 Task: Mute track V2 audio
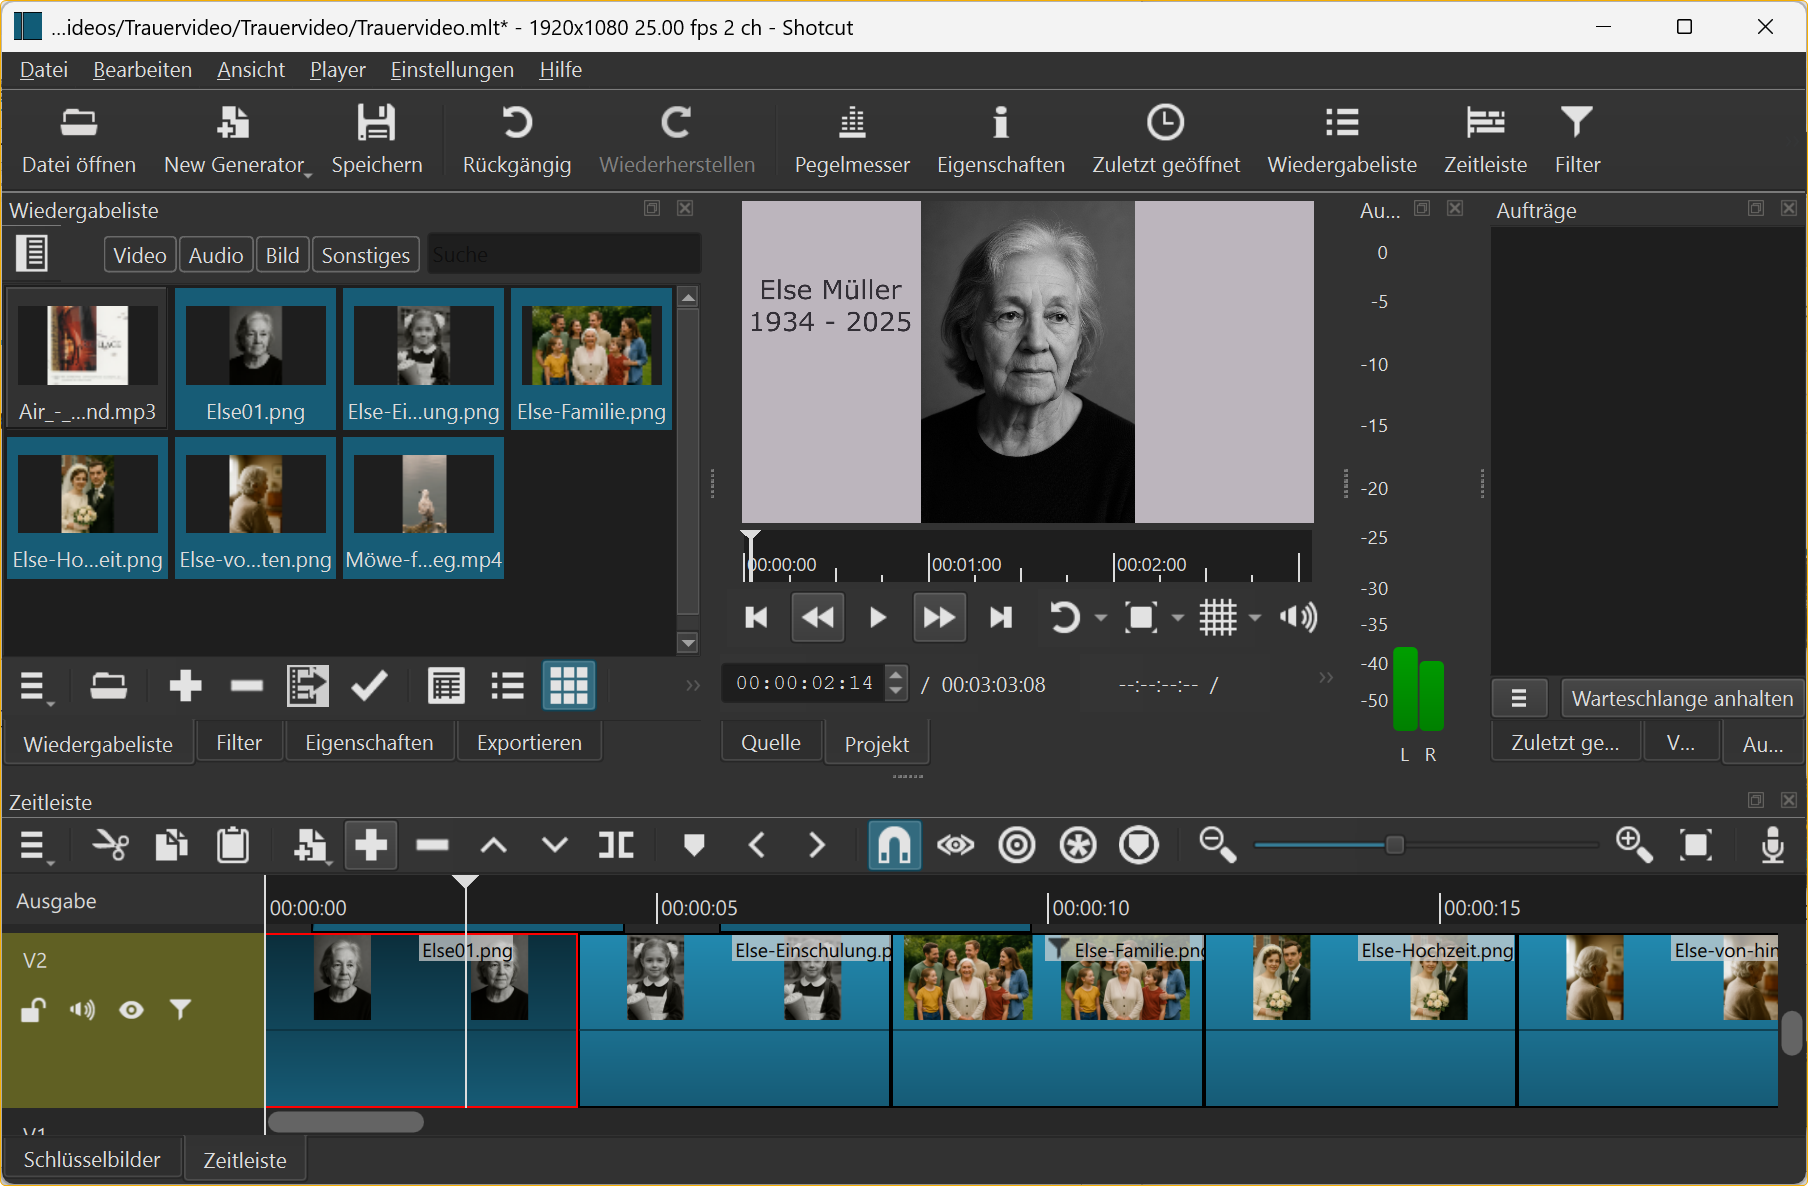(82, 1010)
